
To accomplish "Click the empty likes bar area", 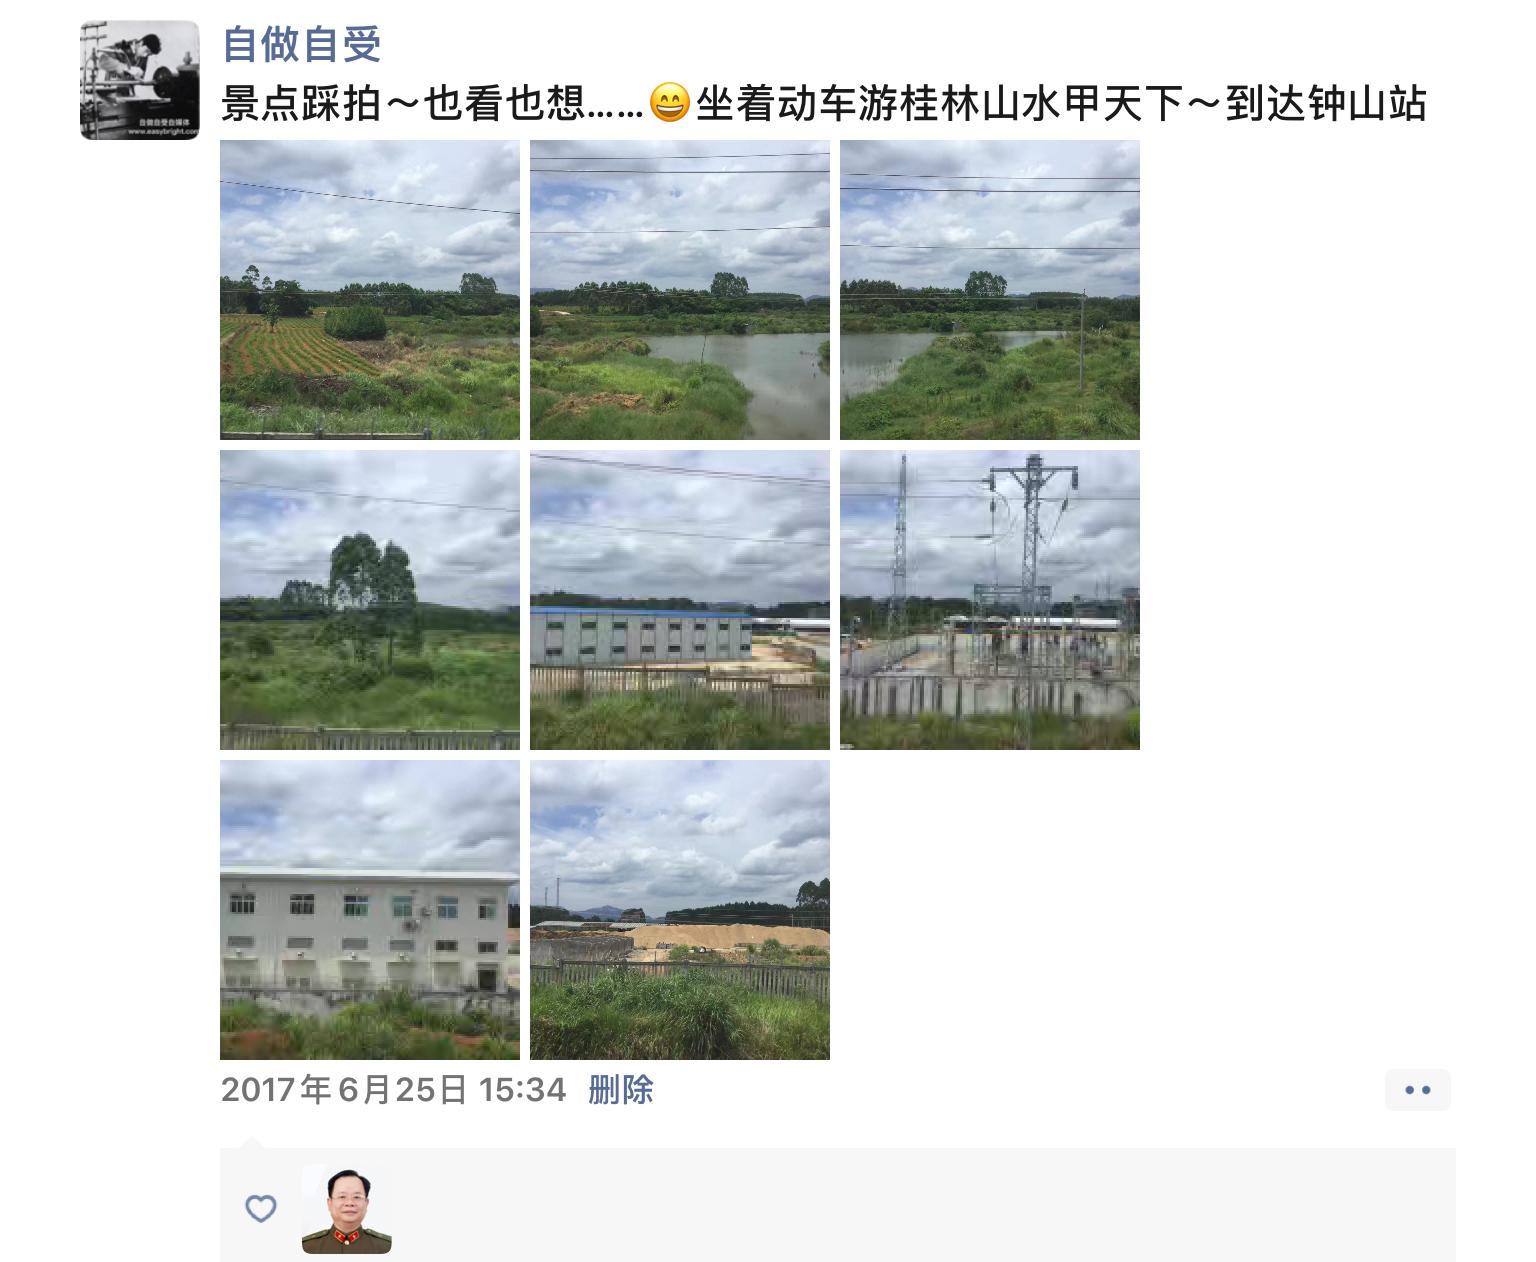I will [x=920, y=1205].
